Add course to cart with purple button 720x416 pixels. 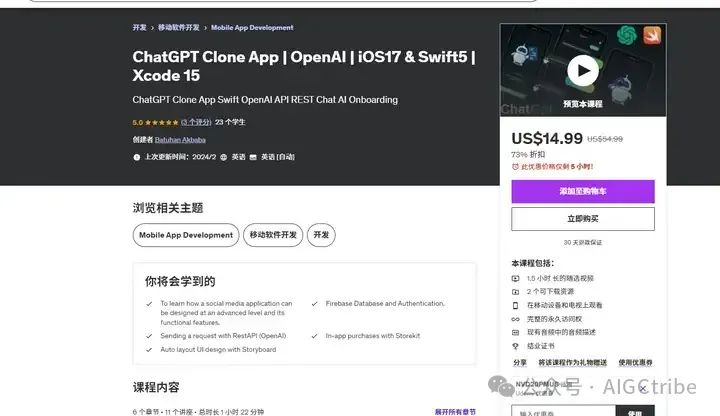click(583, 191)
